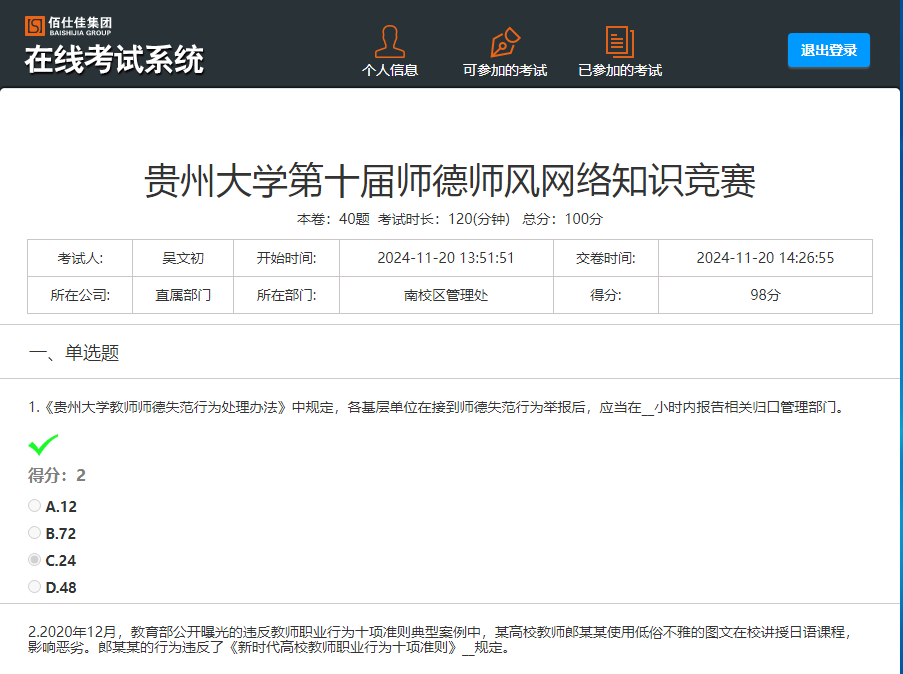The height and width of the screenshot is (674, 903).
Task: Click the start time 2024-11-20 13:51:51
Action: [x=446, y=258]
